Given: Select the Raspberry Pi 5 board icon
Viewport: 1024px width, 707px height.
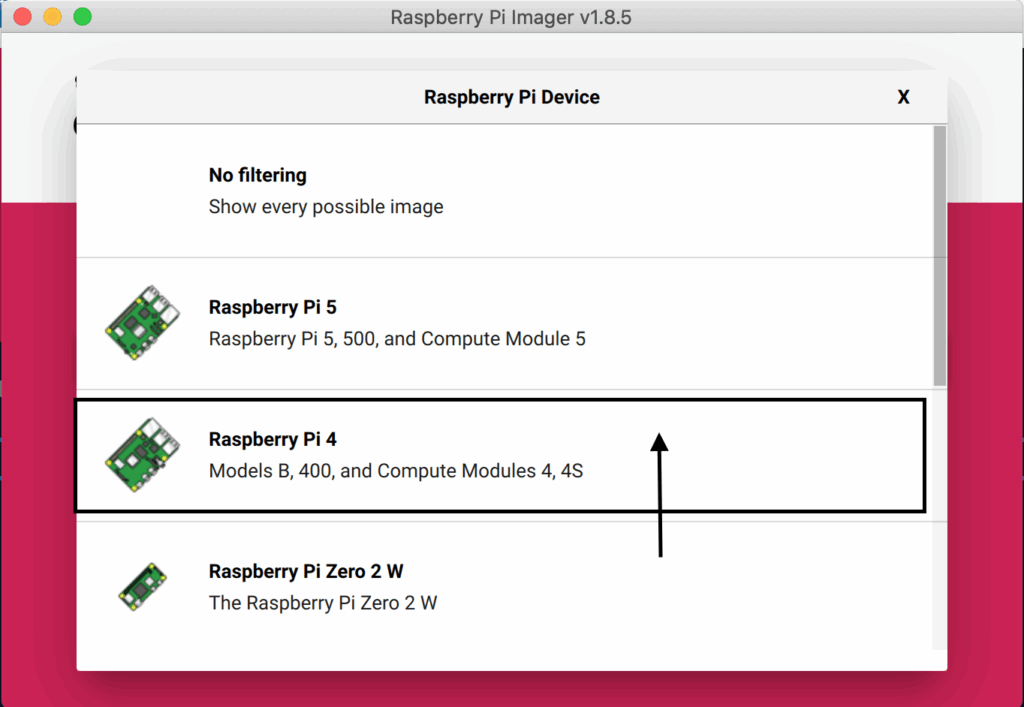Looking at the screenshot, I should point(142,322).
